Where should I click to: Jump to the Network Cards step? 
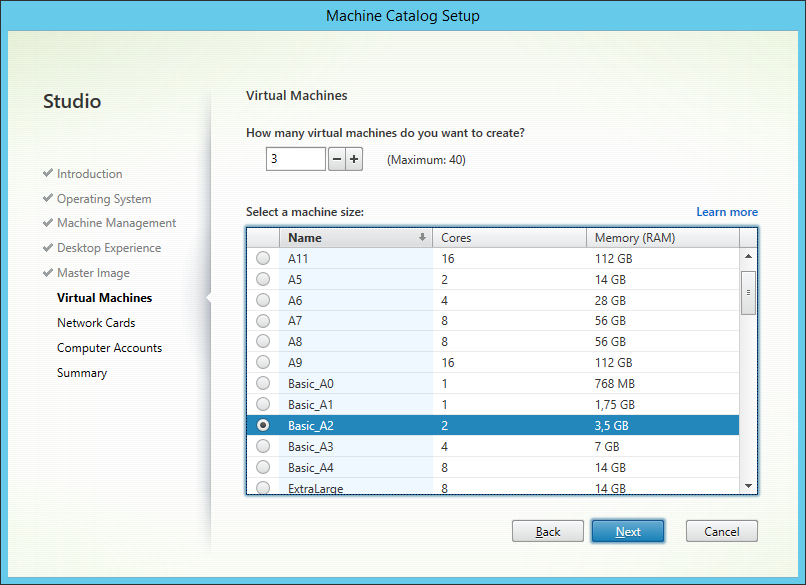(x=96, y=323)
